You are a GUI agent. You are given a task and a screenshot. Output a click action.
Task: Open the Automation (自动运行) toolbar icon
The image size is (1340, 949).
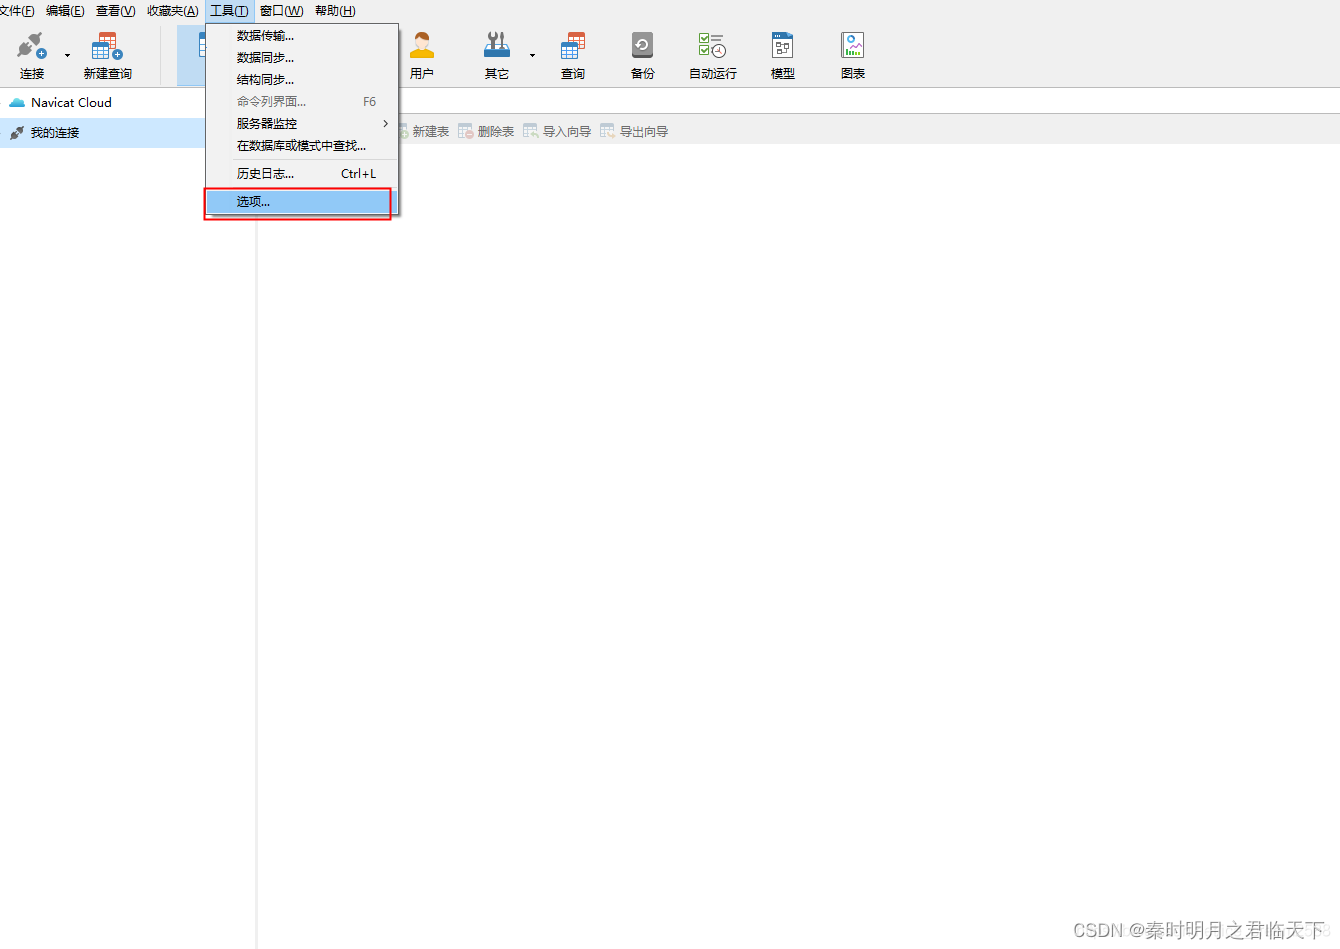(712, 56)
